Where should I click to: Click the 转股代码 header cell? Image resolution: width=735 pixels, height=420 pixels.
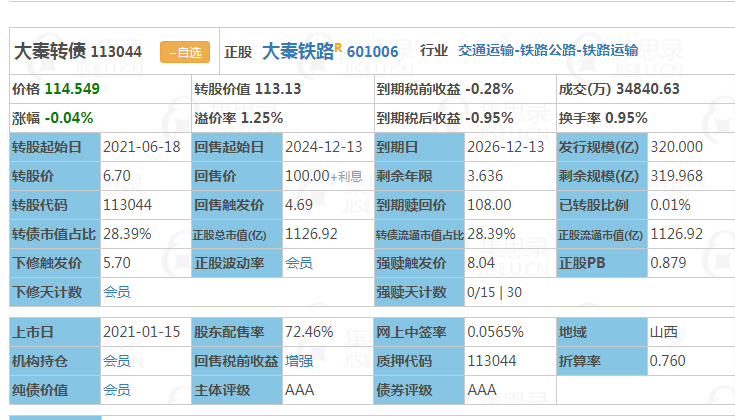tap(55, 205)
